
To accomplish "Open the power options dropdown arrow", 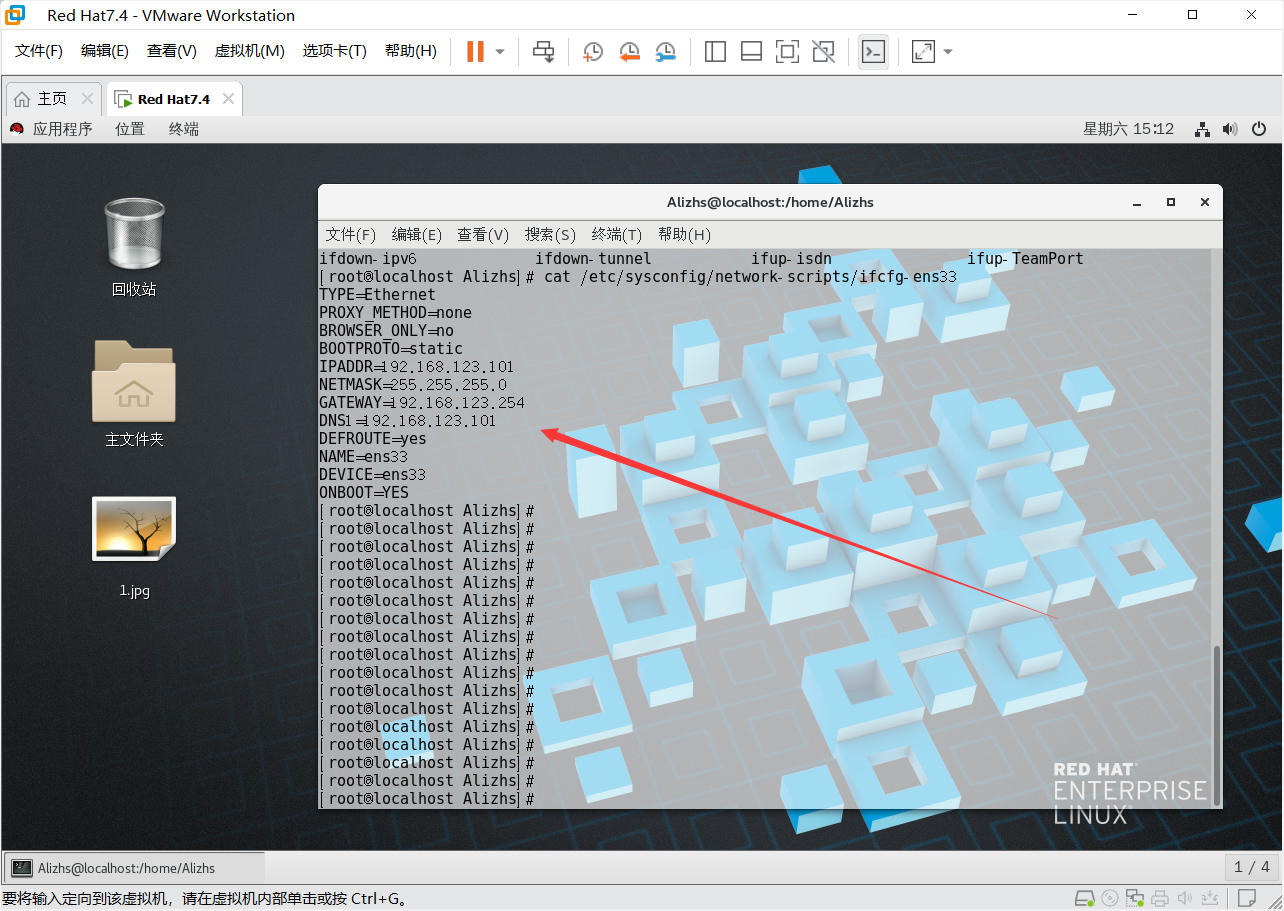I will tap(500, 51).
